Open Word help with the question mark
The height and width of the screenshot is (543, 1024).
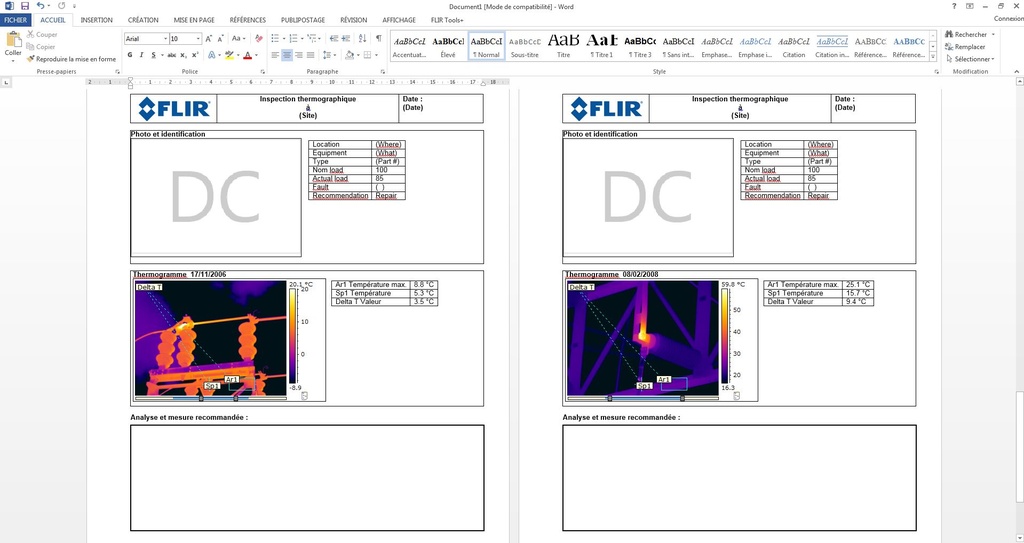954,6
